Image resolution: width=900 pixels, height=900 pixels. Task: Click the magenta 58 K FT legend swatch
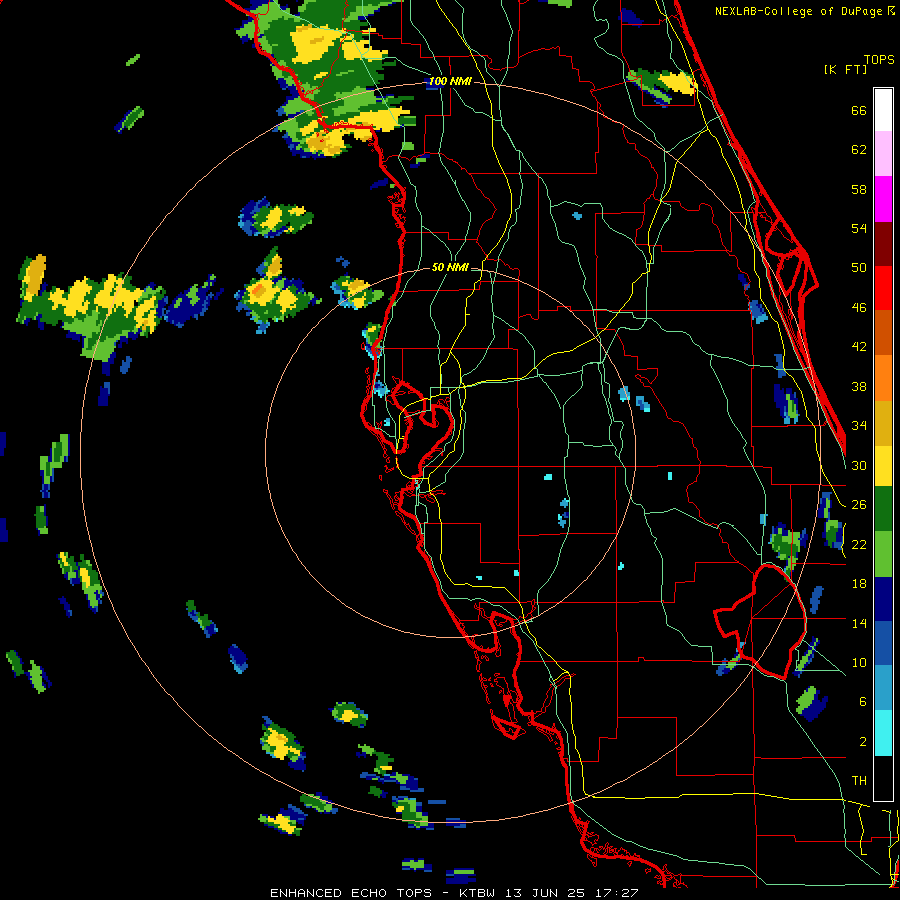tap(883, 199)
